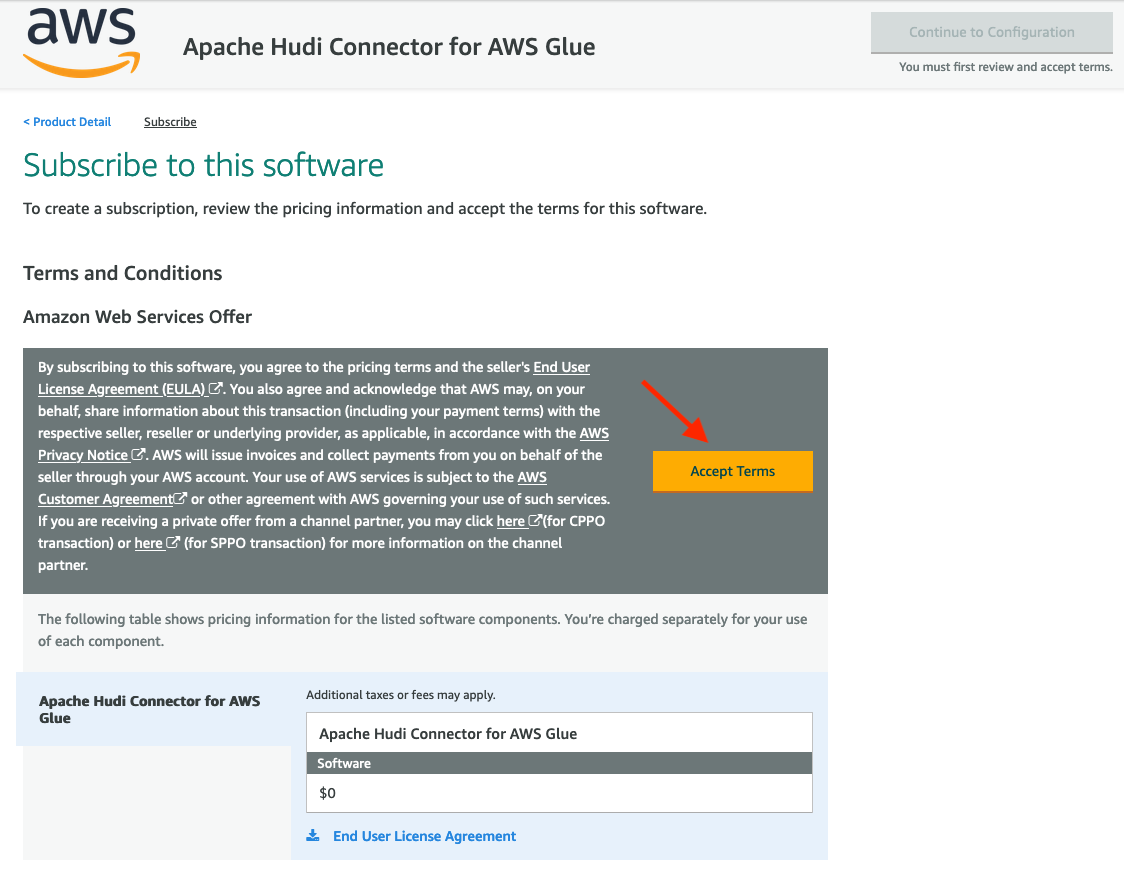Select 'Apache Hudi Connector for AWS Glue' sidebar item

click(x=153, y=709)
